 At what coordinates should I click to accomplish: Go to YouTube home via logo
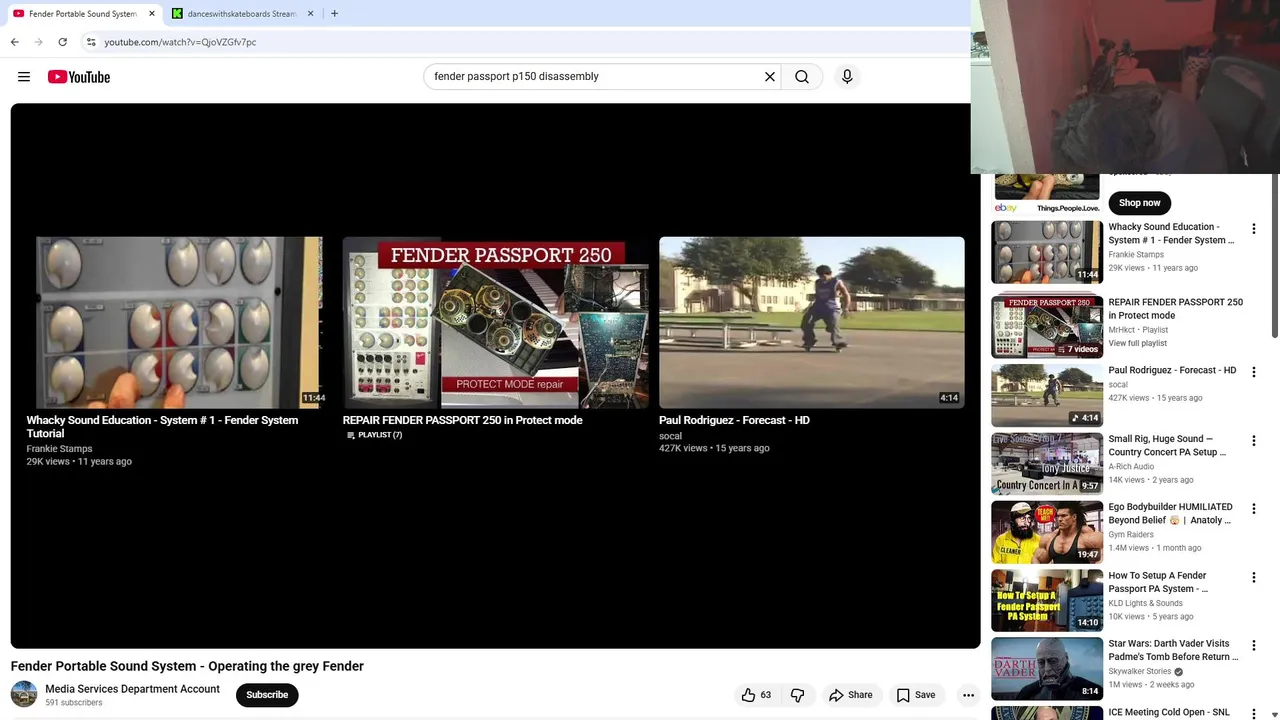coord(79,77)
